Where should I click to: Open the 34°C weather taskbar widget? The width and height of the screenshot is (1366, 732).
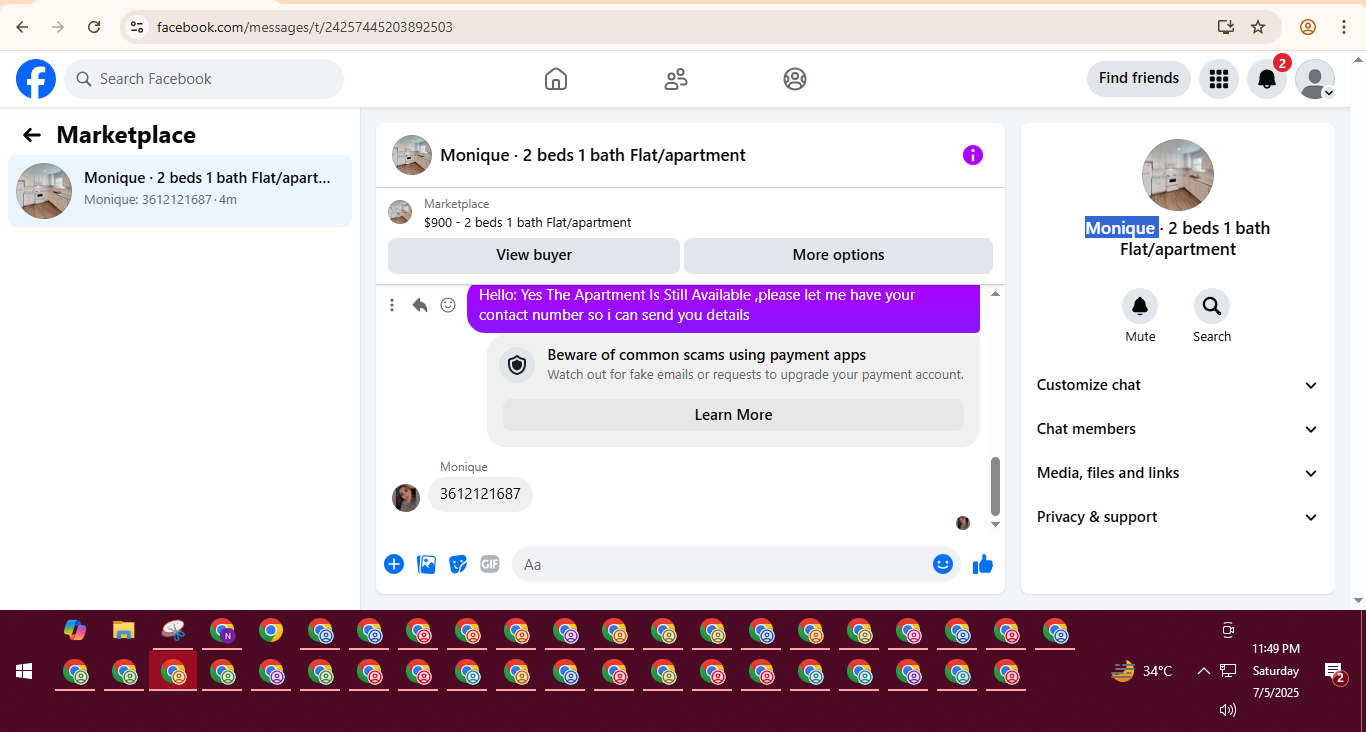point(1142,671)
